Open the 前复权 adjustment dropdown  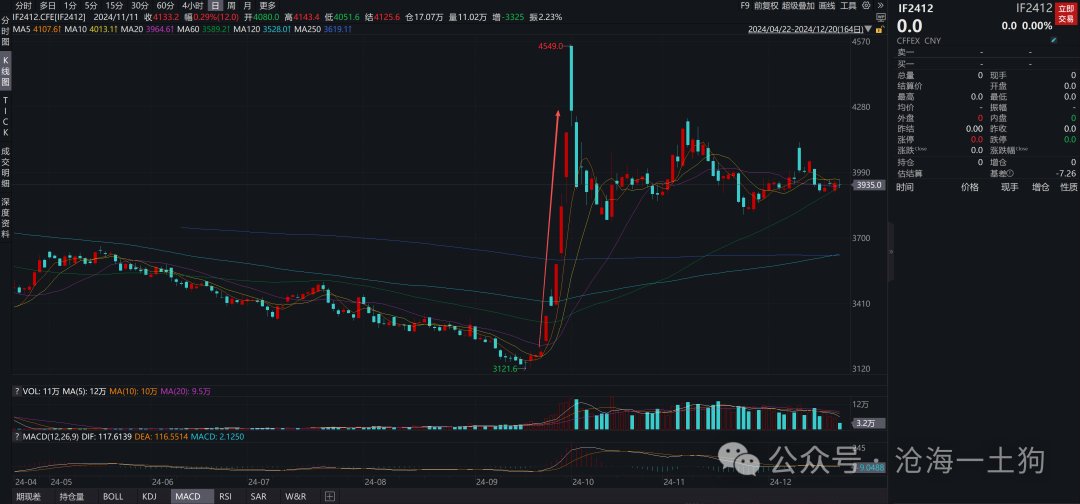(767, 5)
